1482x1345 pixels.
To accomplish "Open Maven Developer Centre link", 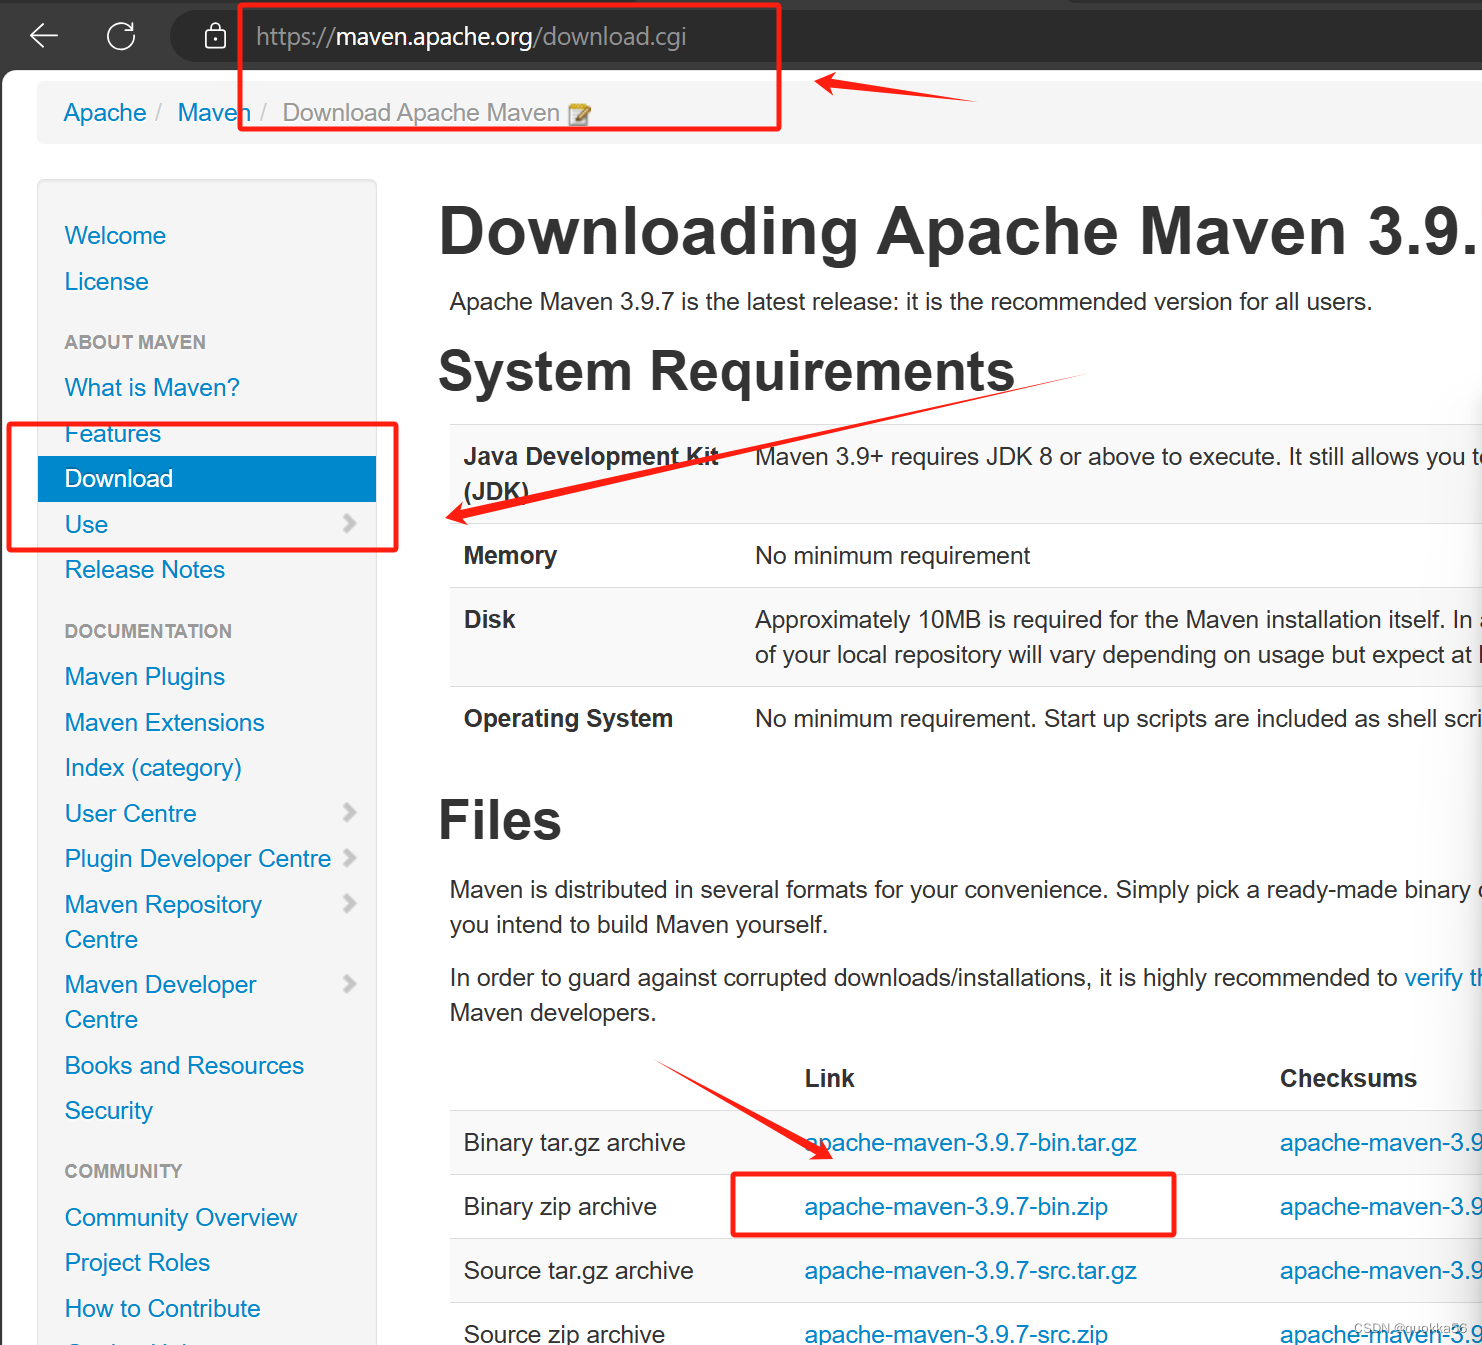I will click(160, 1002).
